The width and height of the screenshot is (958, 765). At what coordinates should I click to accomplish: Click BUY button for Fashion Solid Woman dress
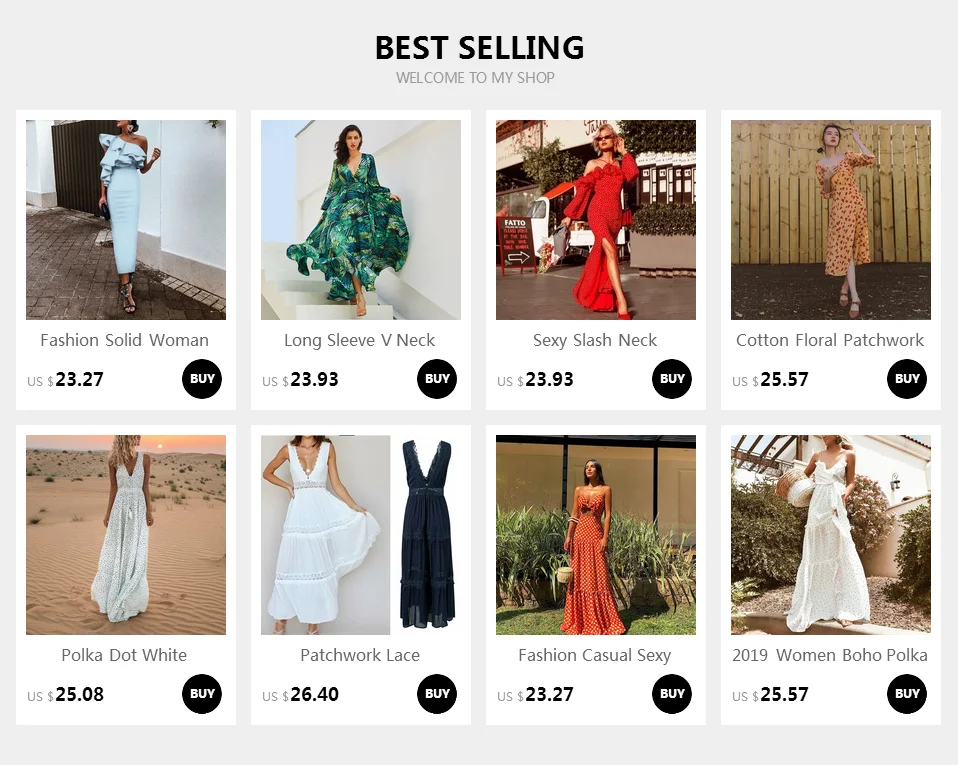click(202, 379)
